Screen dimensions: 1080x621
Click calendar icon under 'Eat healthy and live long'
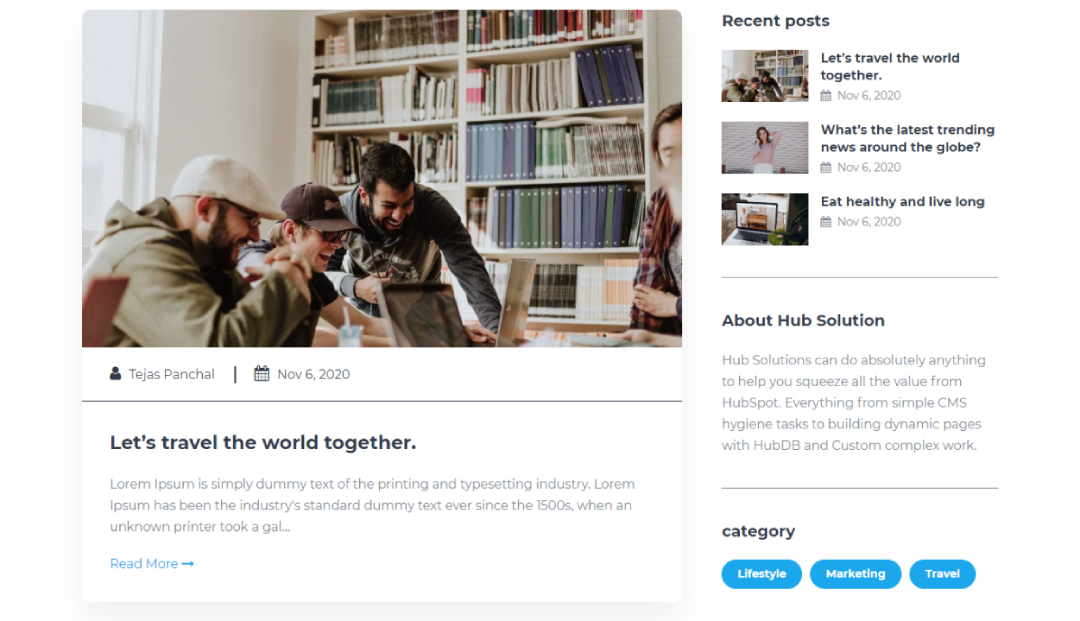pos(826,222)
